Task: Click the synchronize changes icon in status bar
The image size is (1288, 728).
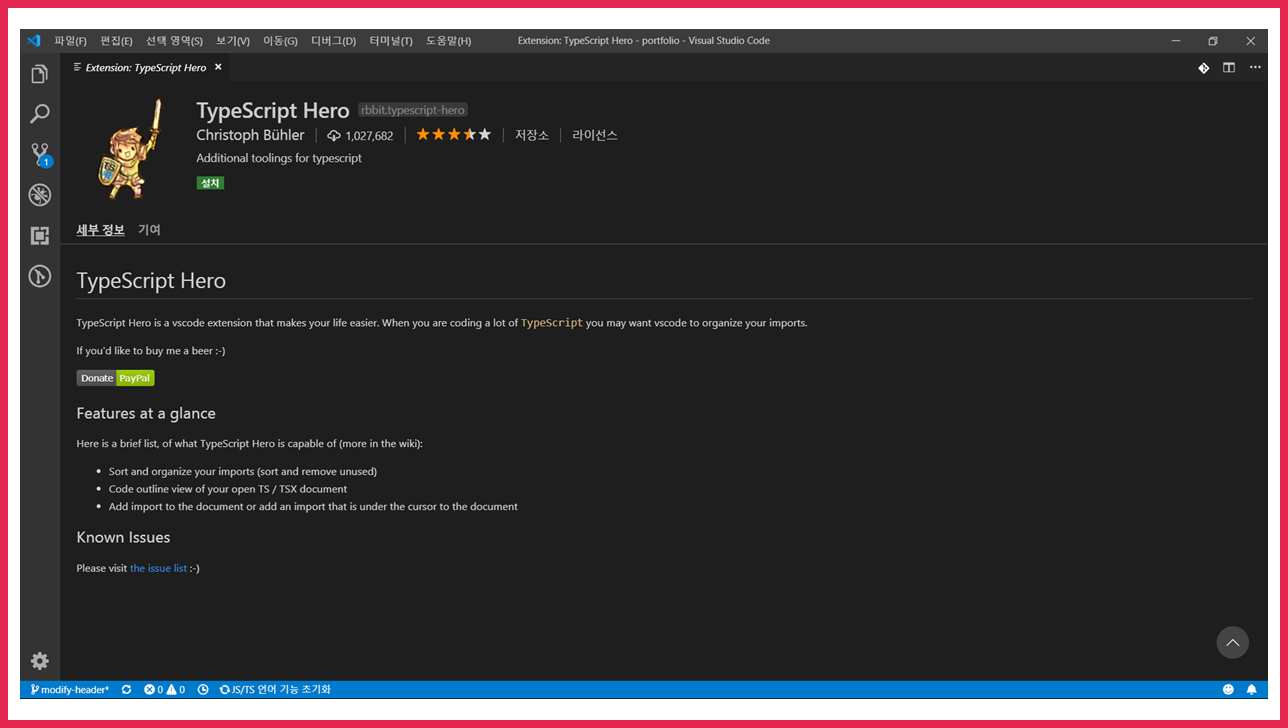Action: [x=126, y=690]
